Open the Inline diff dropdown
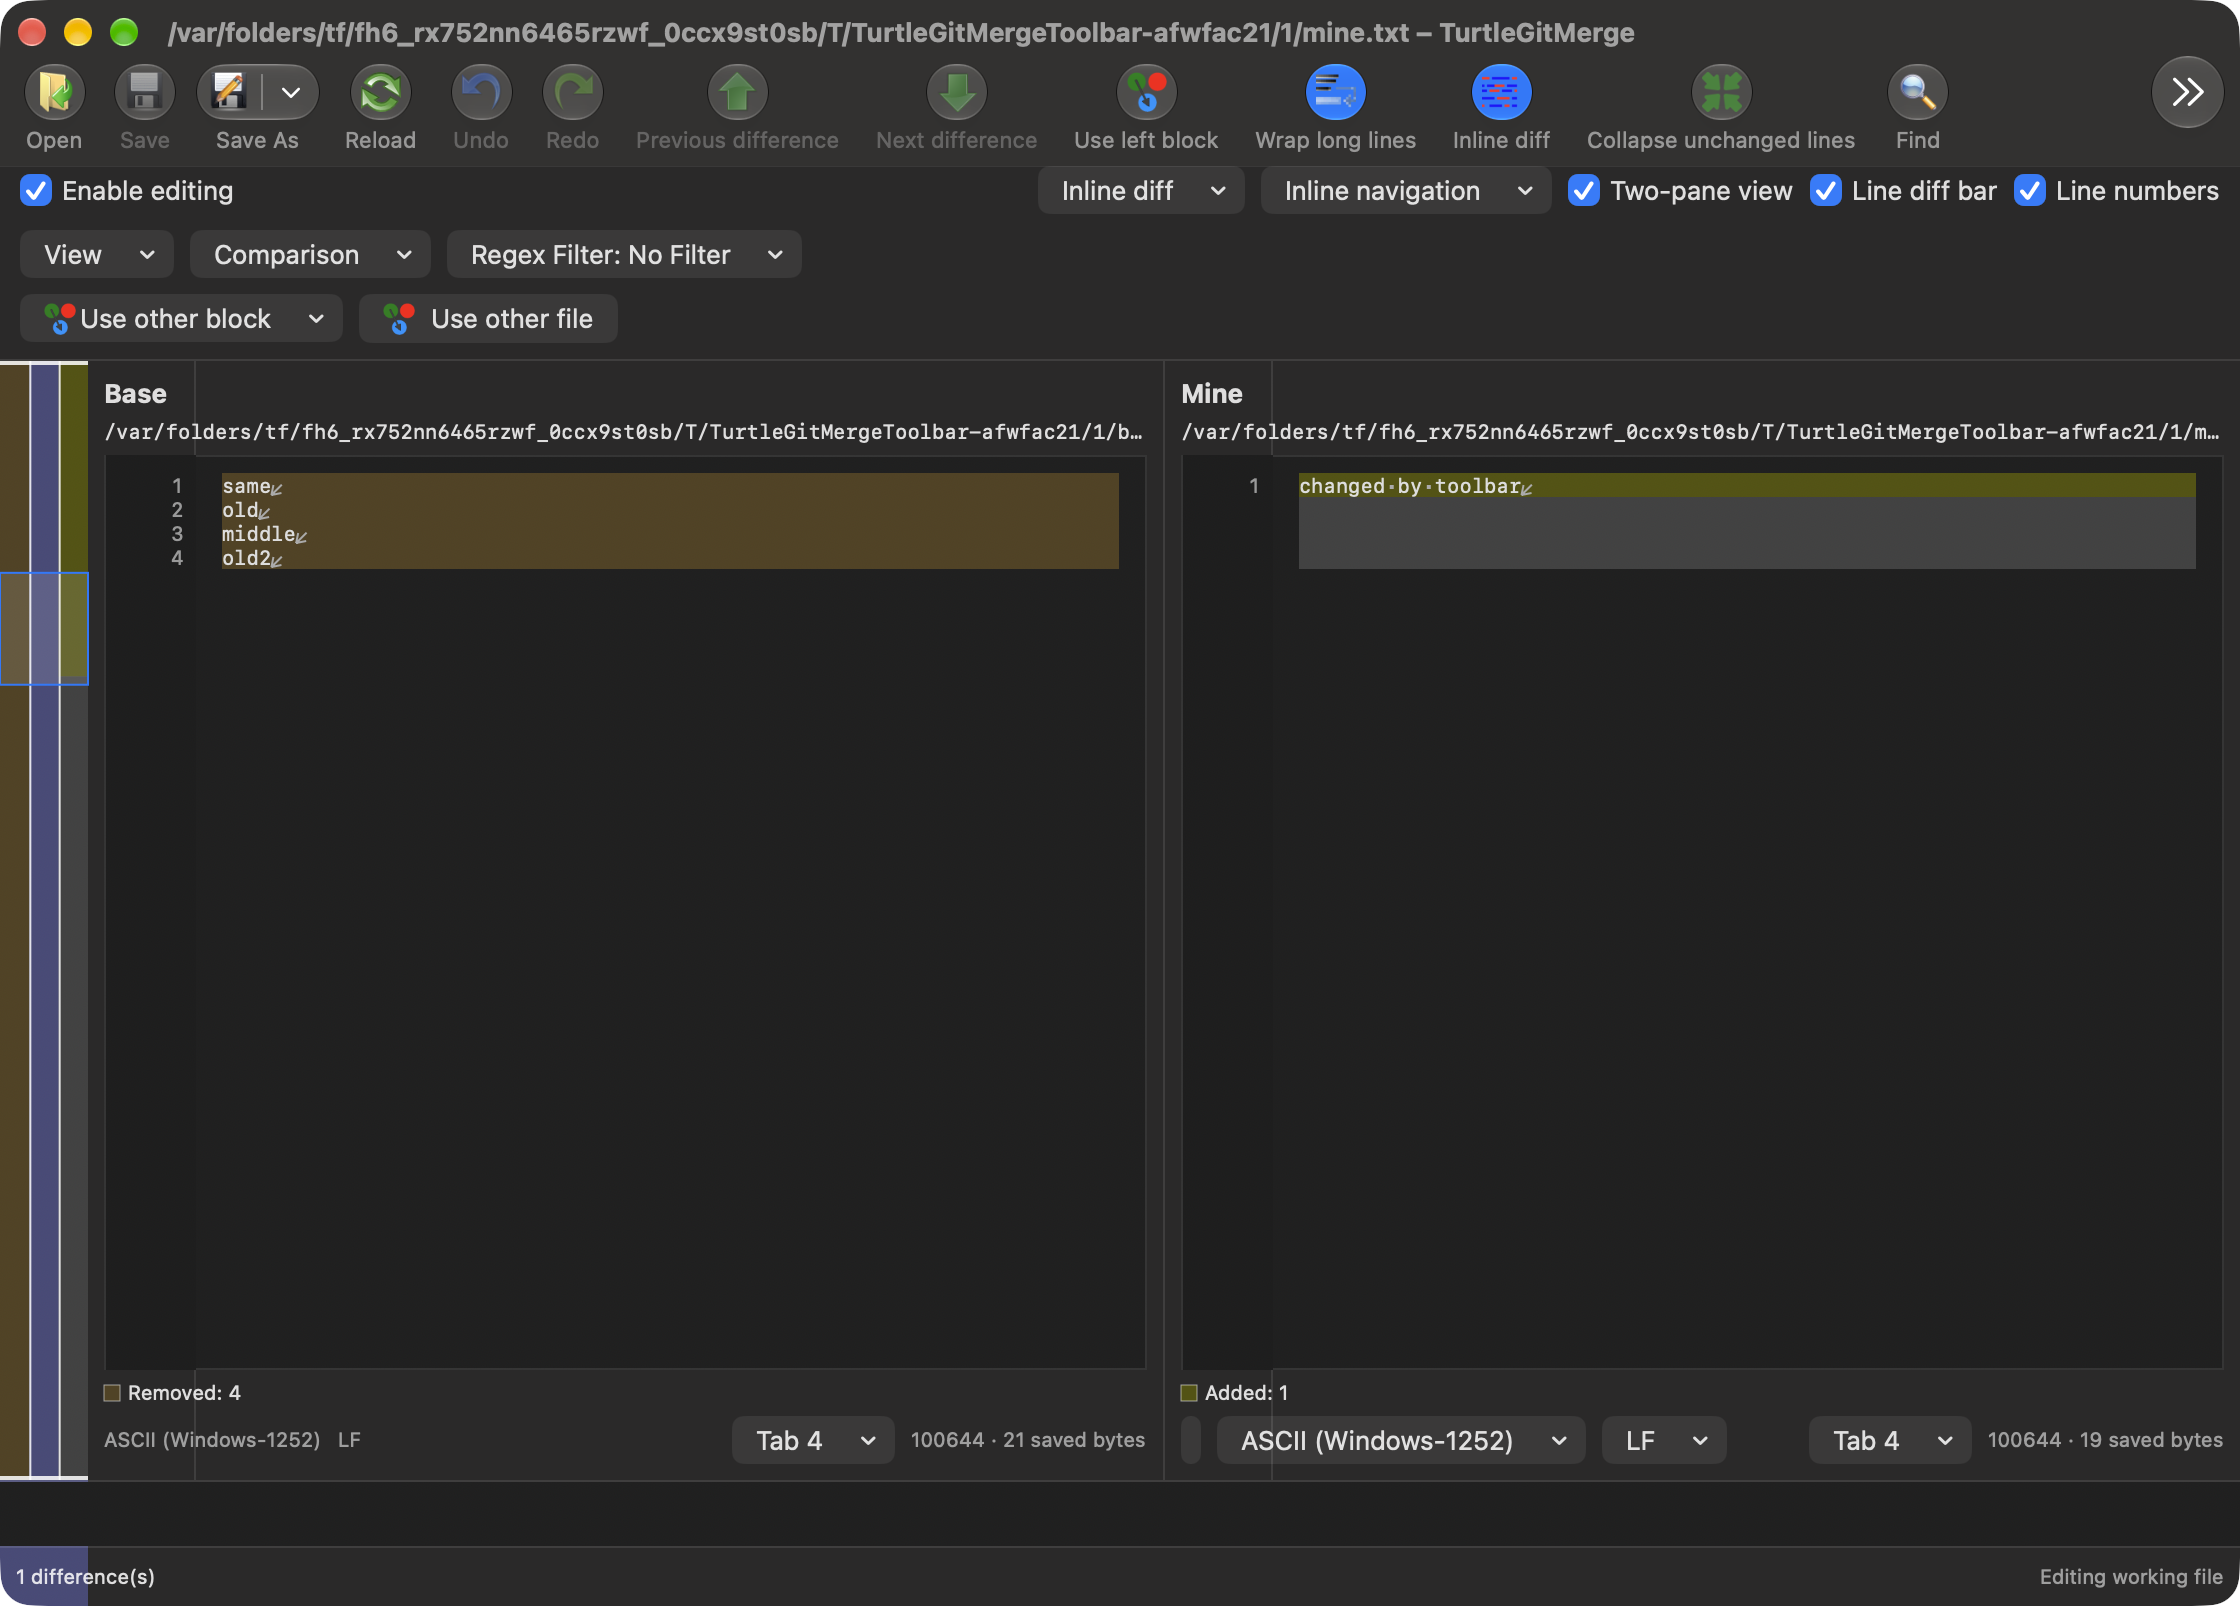The width and height of the screenshot is (2240, 1606). click(1141, 191)
